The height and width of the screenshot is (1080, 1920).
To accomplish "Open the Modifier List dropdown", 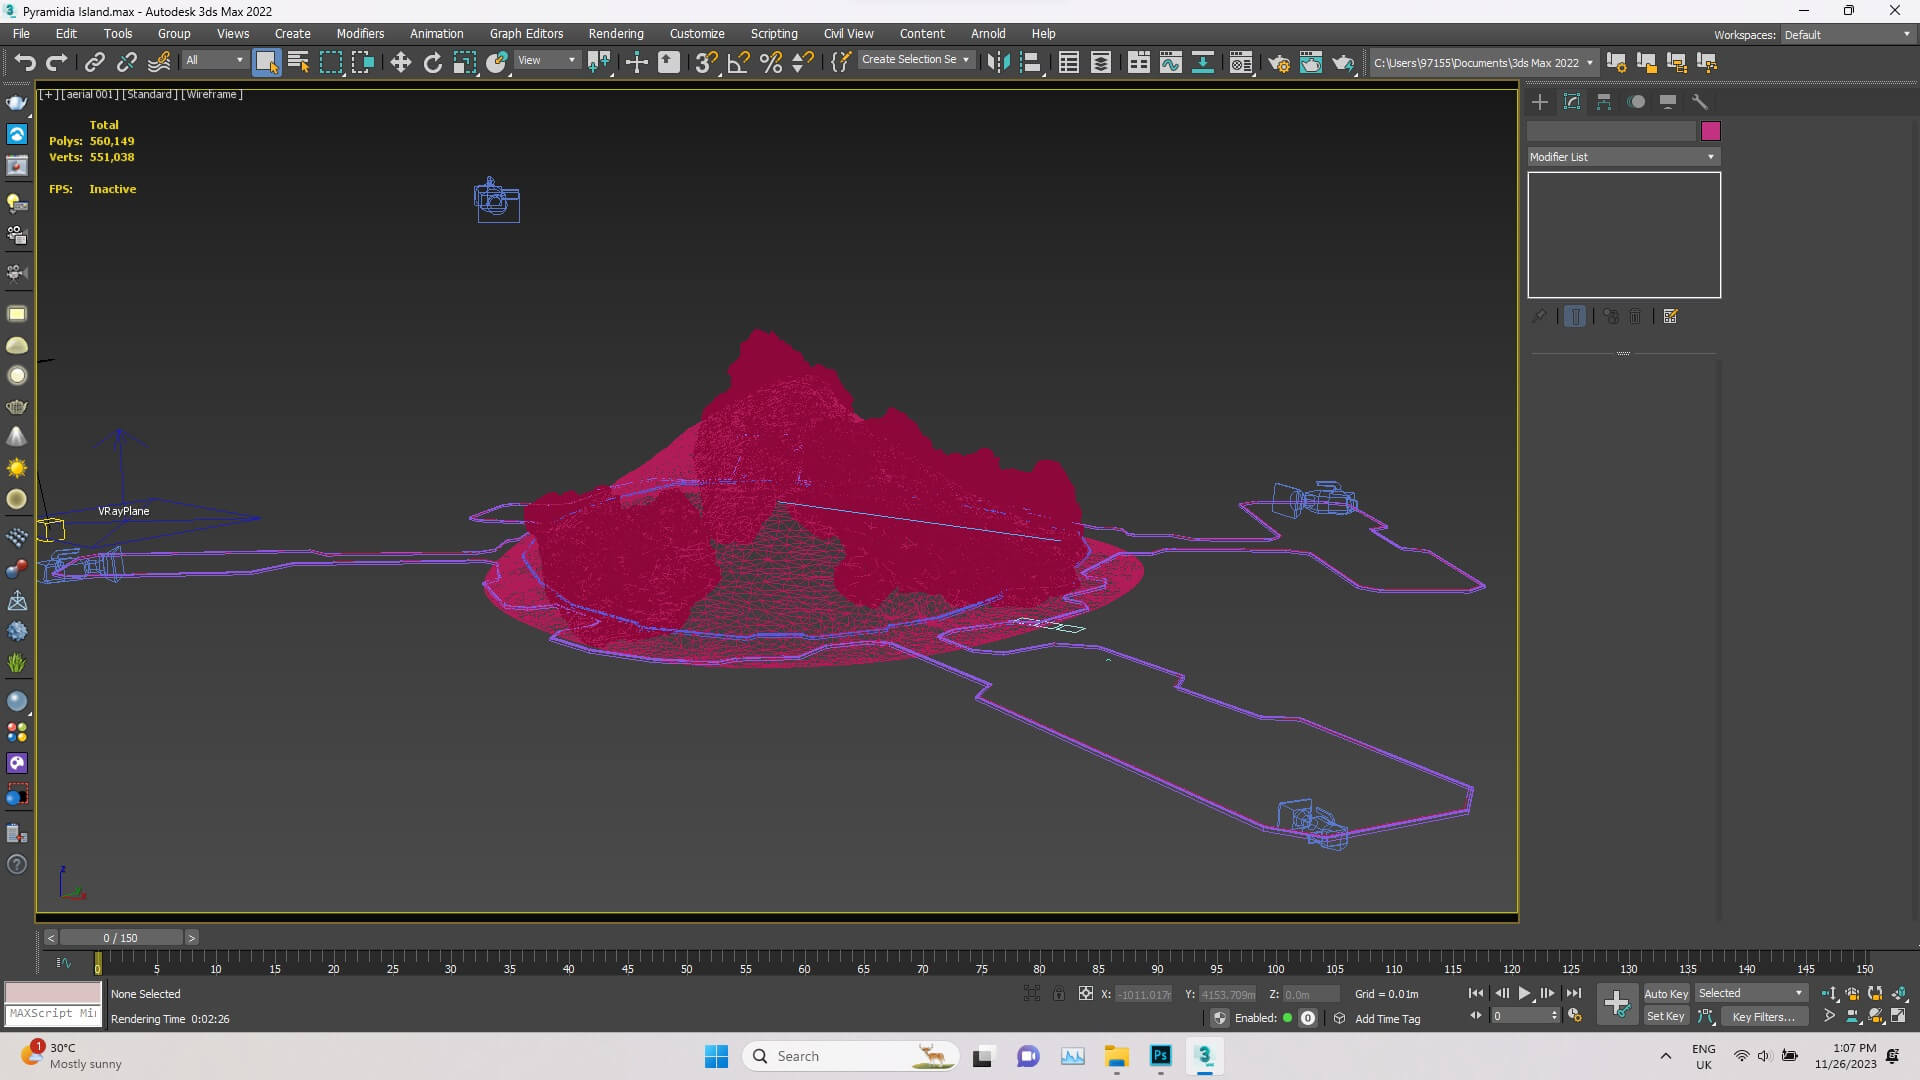I will (1622, 157).
